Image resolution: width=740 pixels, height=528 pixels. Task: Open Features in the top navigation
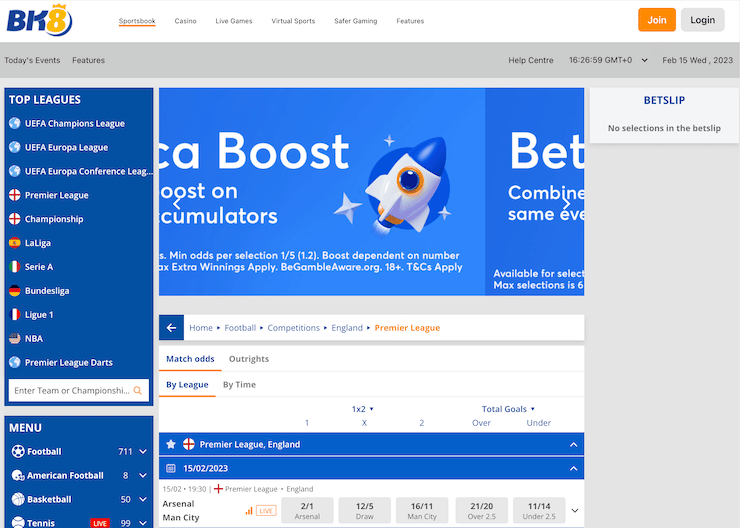tap(410, 21)
